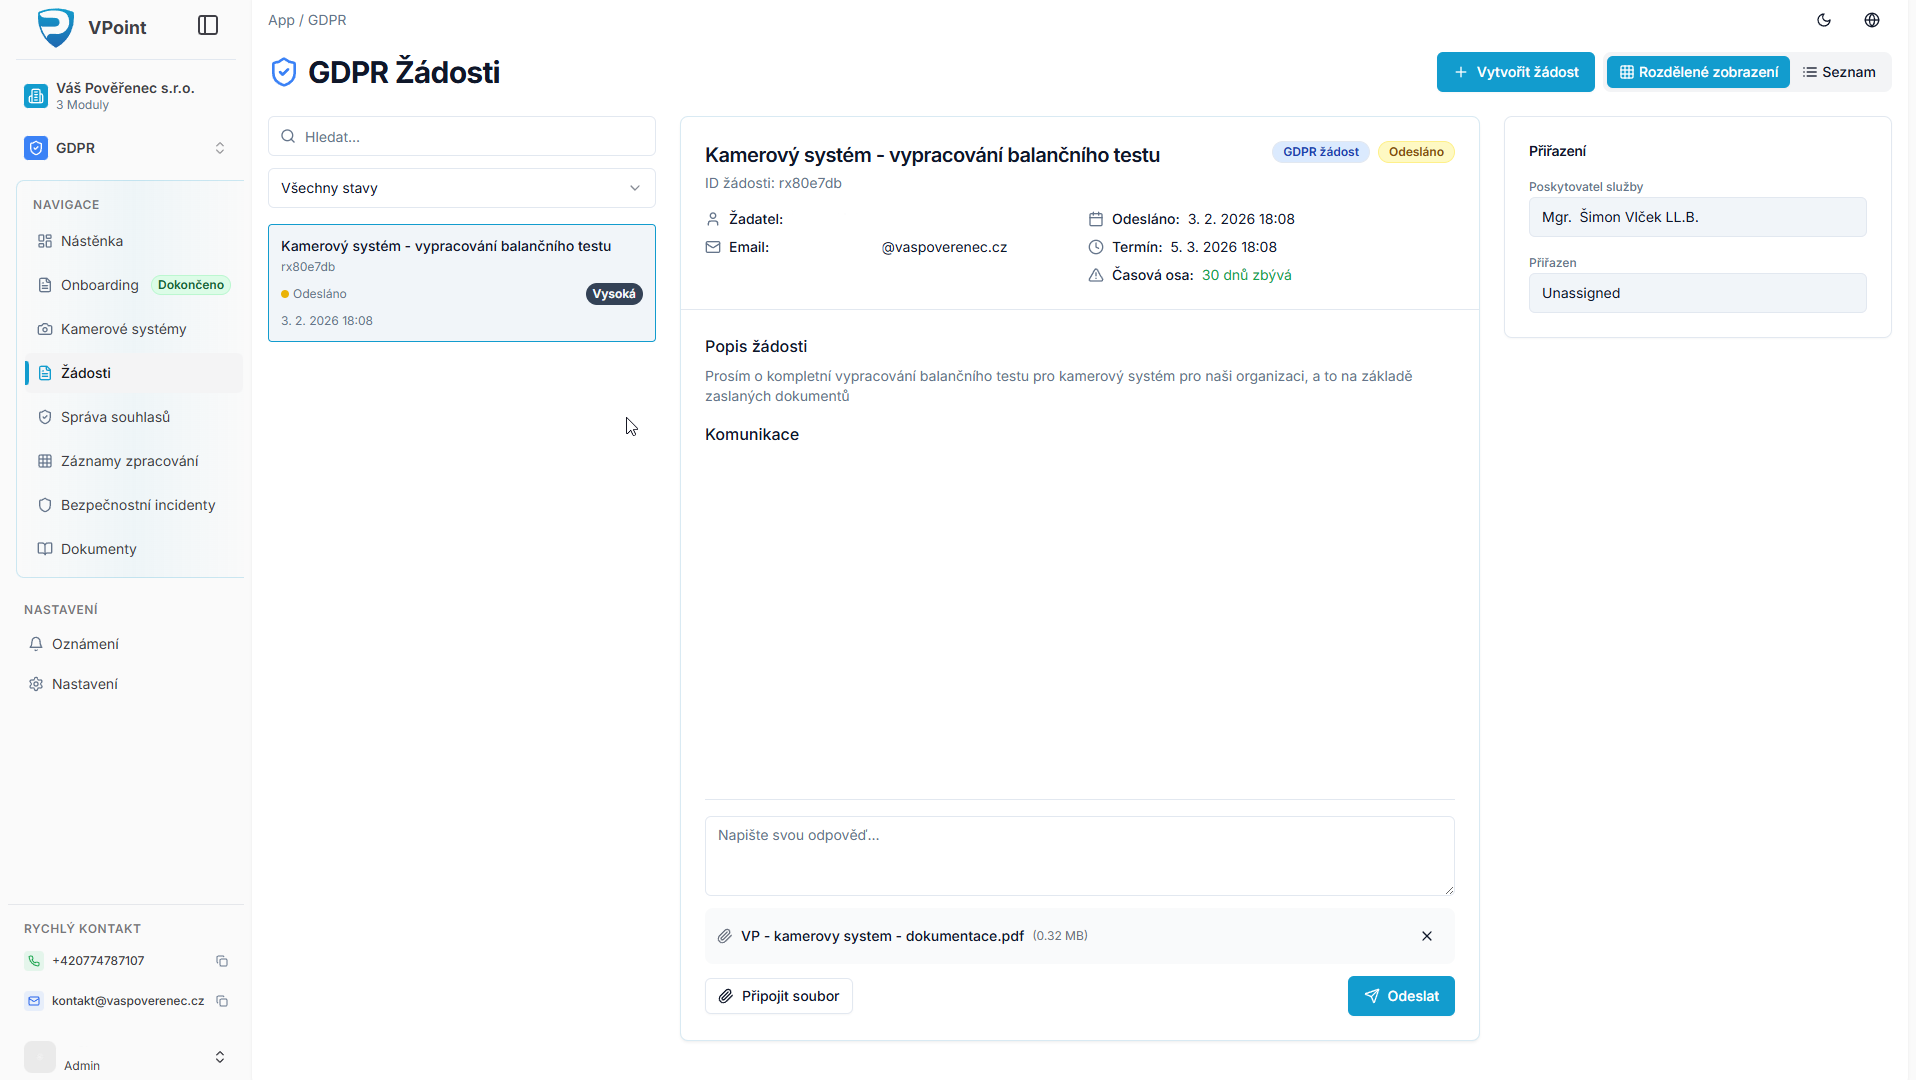Click the phone icon in quick contact
The width and height of the screenshot is (1916, 1080).
[34, 961]
